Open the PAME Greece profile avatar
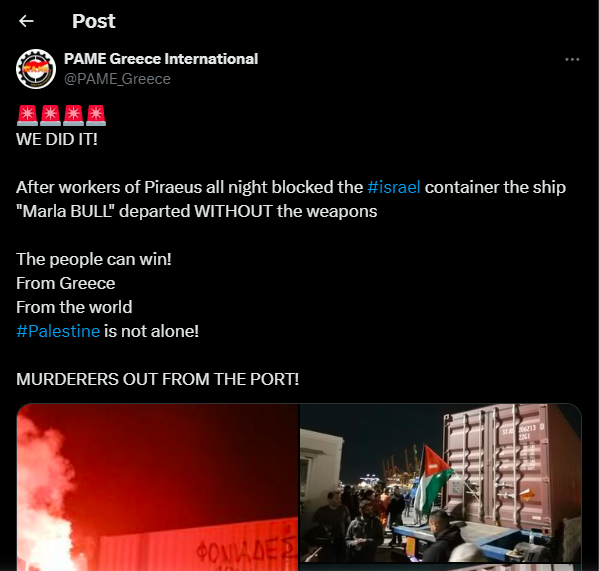This screenshot has width=599, height=571. [36, 69]
